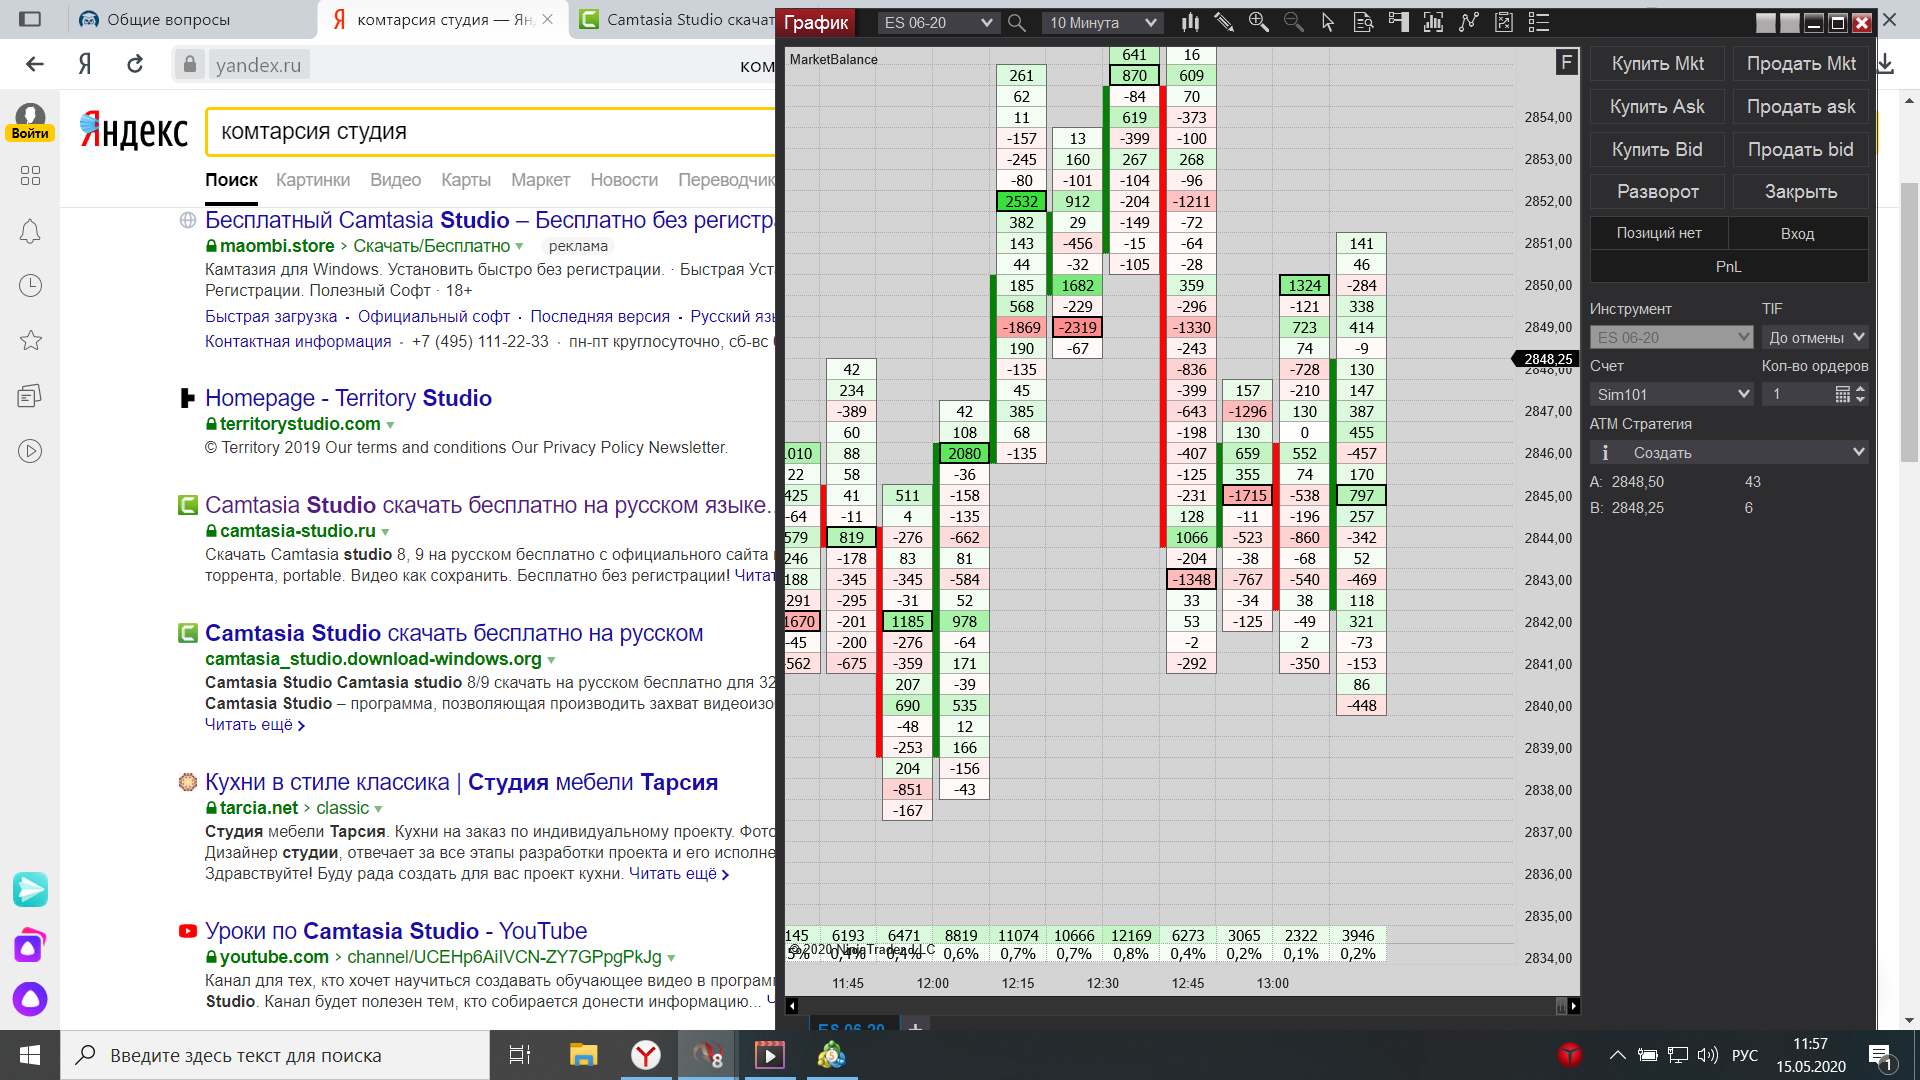Select the drawing tools pencil icon

[1224, 22]
